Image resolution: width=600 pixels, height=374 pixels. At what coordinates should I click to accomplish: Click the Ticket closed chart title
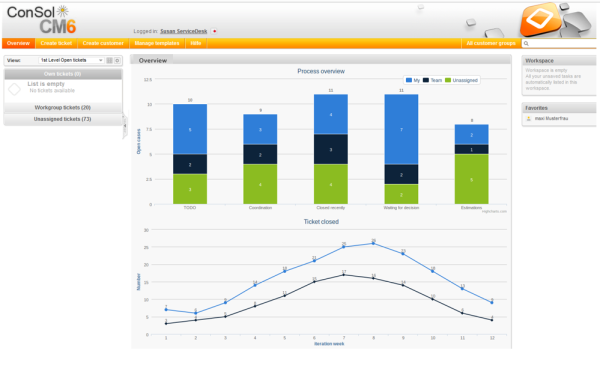coord(321,222)
